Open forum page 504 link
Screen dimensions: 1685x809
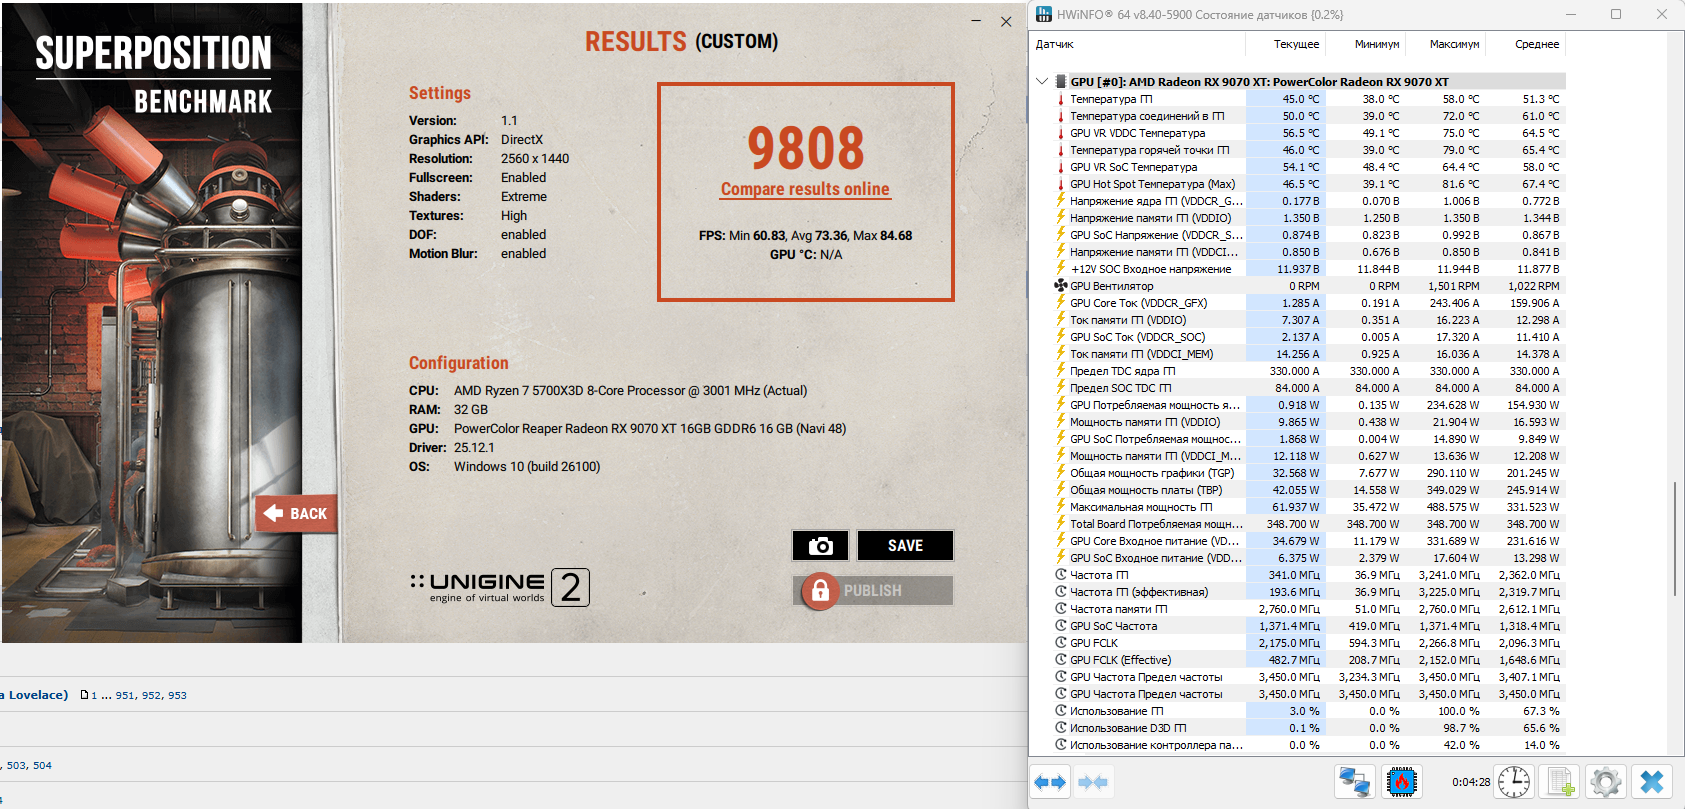click(42, 765)
